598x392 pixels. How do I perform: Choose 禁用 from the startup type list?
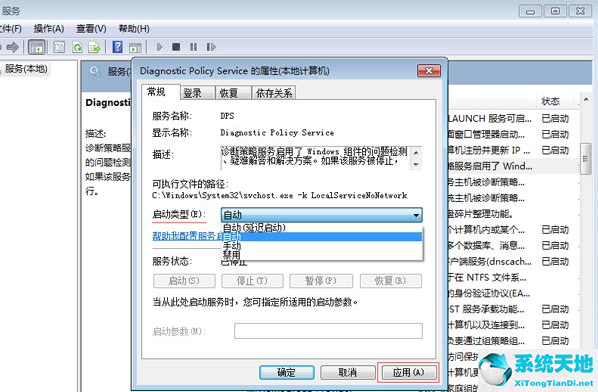[x=322, y=254]
